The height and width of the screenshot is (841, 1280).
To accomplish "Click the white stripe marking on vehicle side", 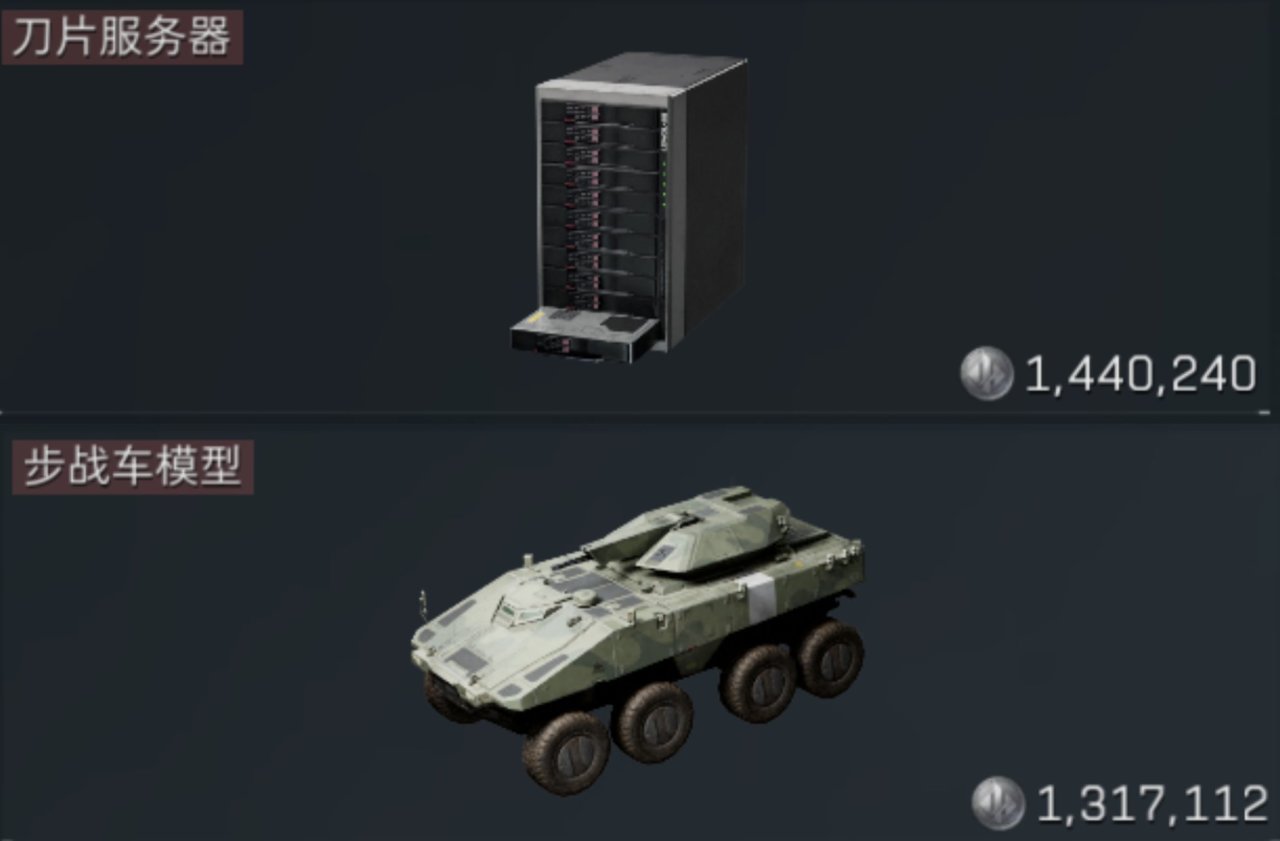I will tap(761, 598).
